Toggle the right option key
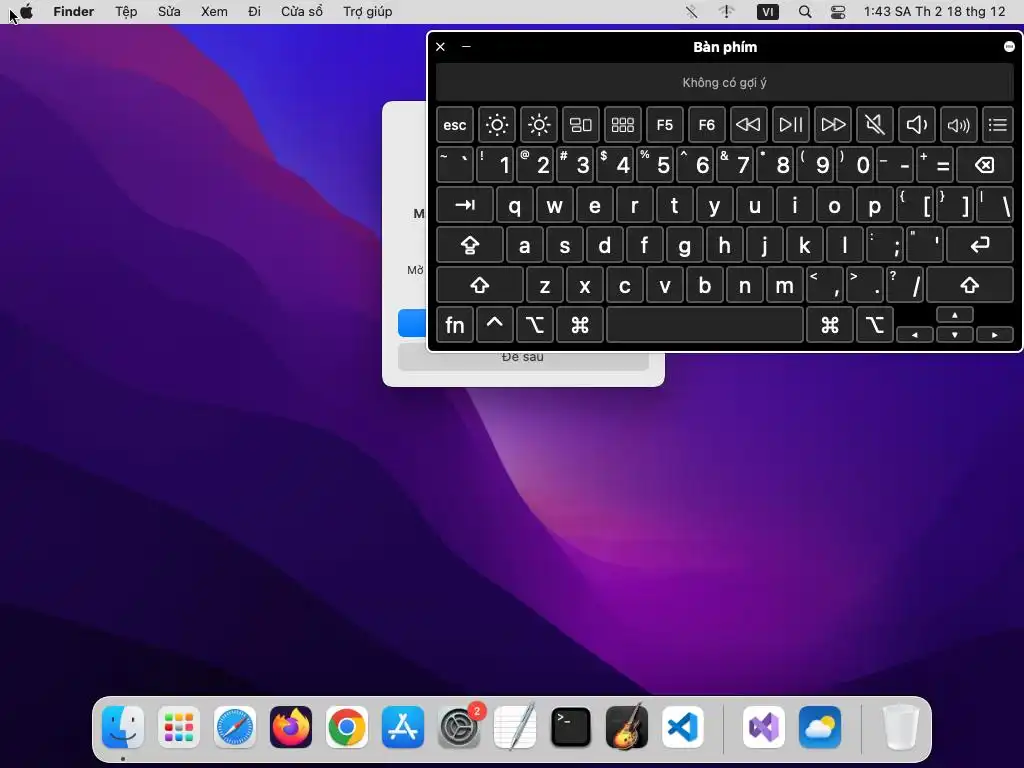 [875, 325]
